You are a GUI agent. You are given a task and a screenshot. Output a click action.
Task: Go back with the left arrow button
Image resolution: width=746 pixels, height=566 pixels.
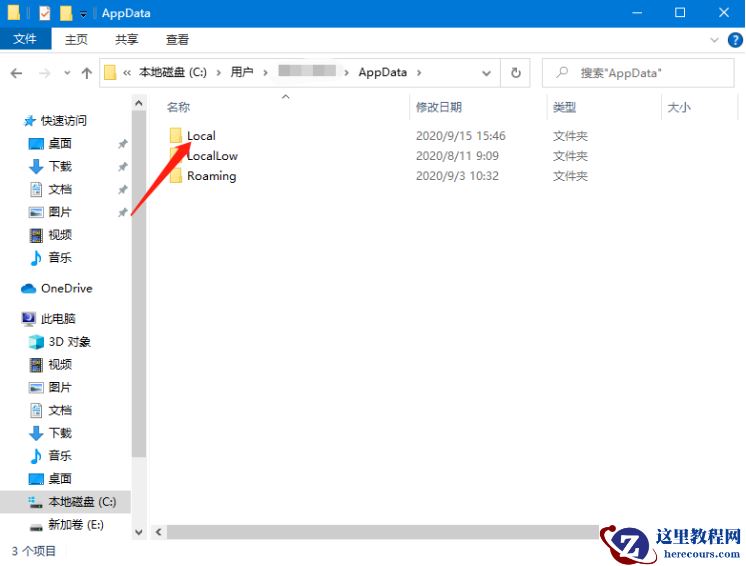click(x=17, y=73)
